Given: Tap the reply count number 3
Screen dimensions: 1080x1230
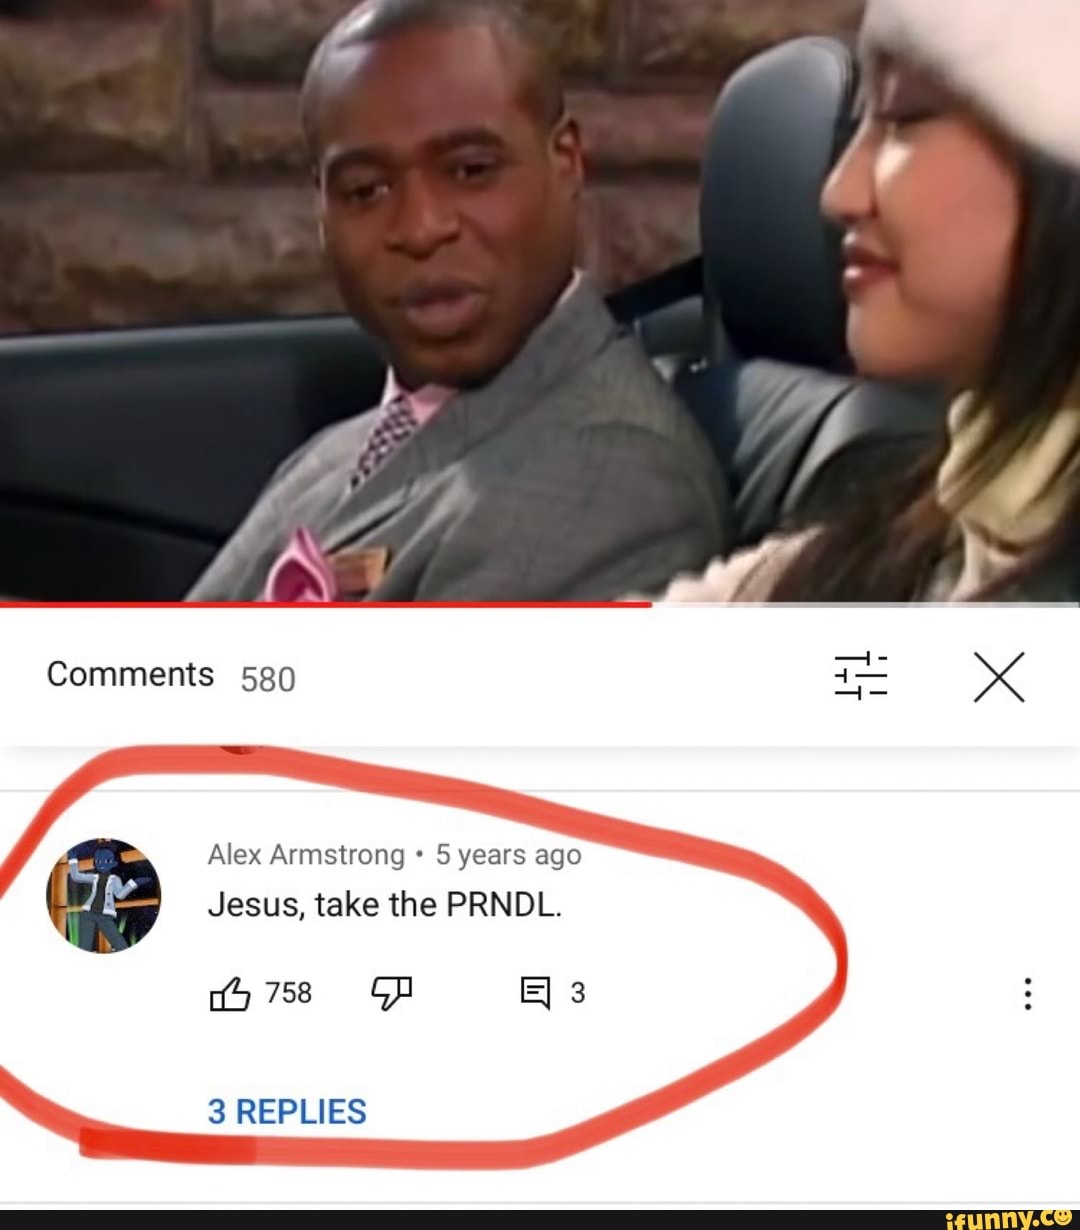Looking at the screenshot, I should tap(577, 993).
